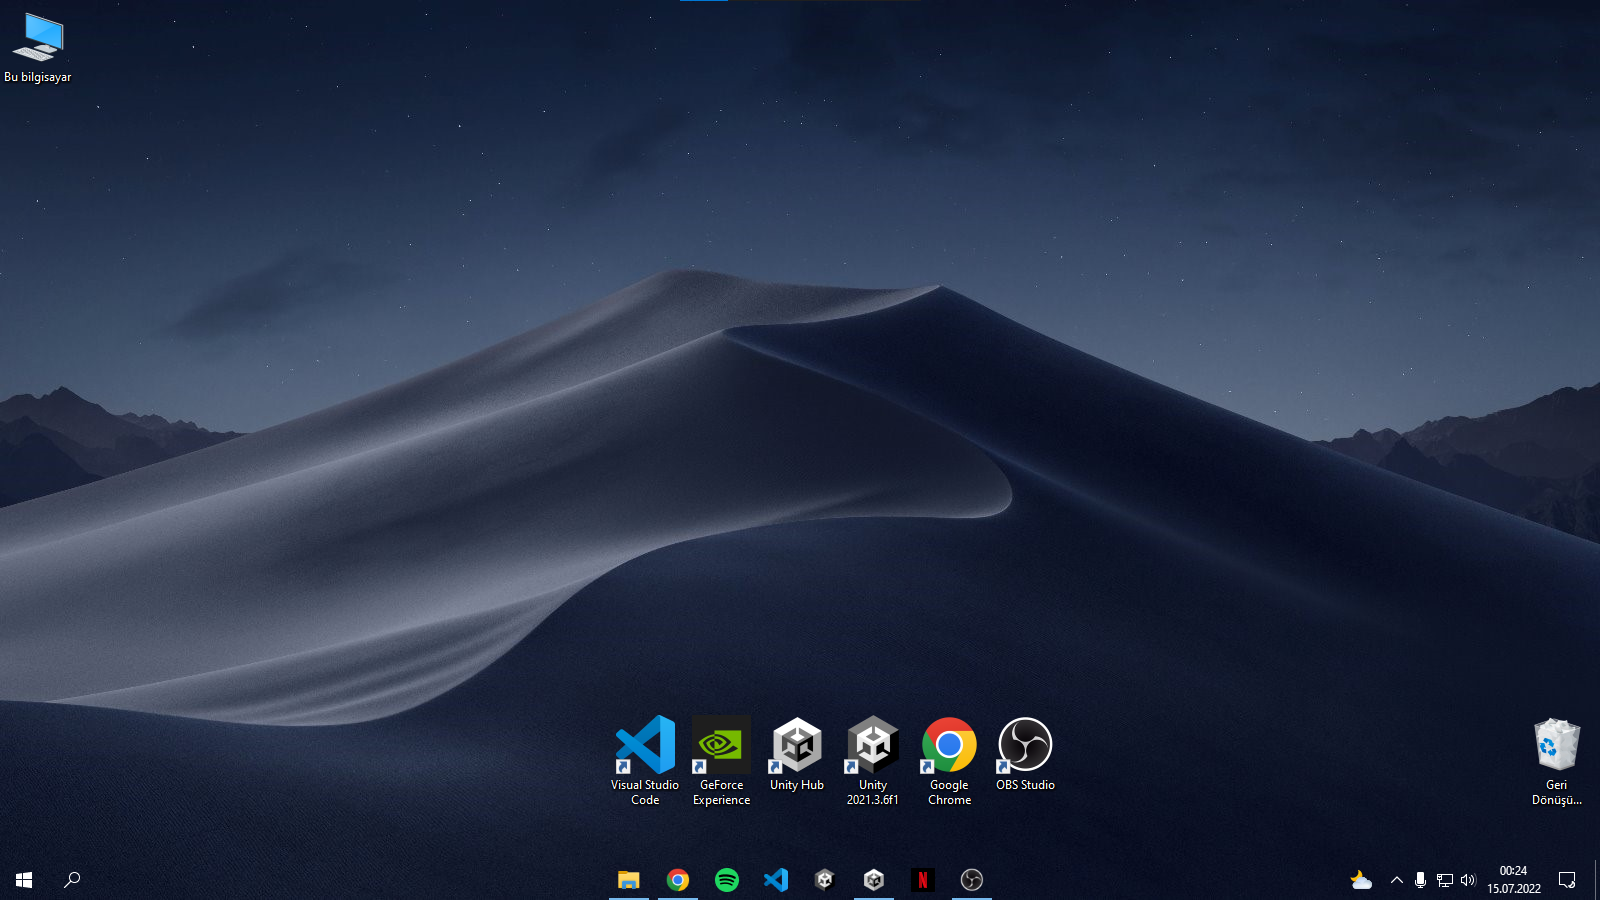Open the Windows Start menu
Image resolution: width=1600 pixels, height=900 pixels.
coord(24,880)
